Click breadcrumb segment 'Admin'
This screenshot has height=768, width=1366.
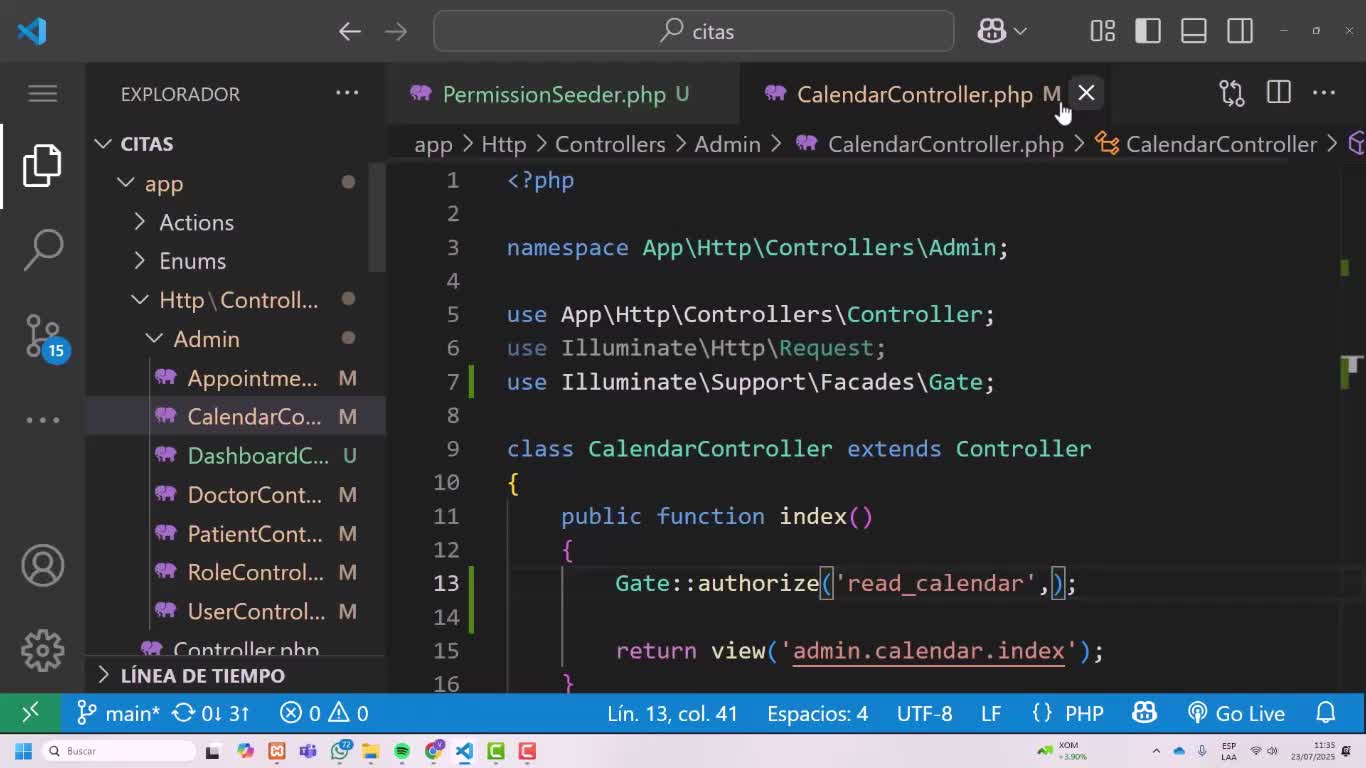[727, 144]
